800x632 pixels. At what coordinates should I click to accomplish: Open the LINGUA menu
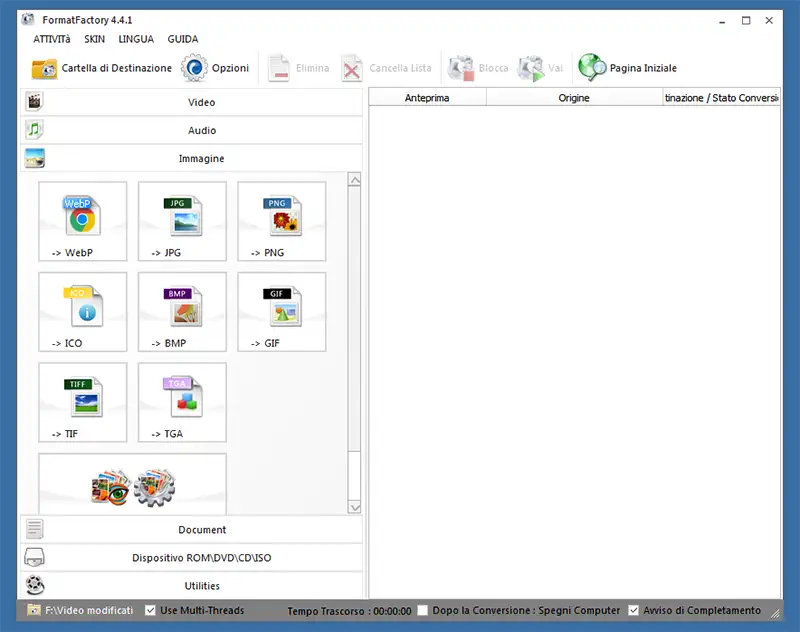coord(136,39)
